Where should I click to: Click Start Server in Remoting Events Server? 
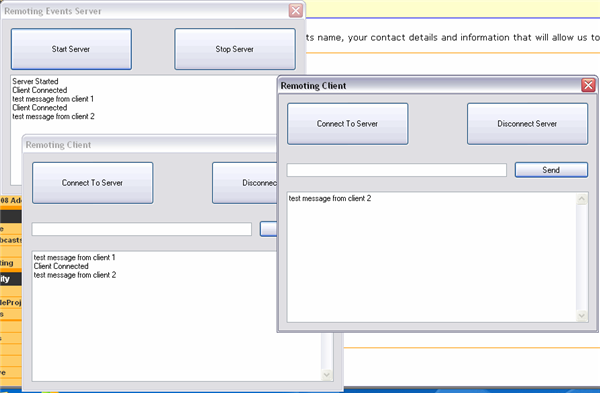72,49
